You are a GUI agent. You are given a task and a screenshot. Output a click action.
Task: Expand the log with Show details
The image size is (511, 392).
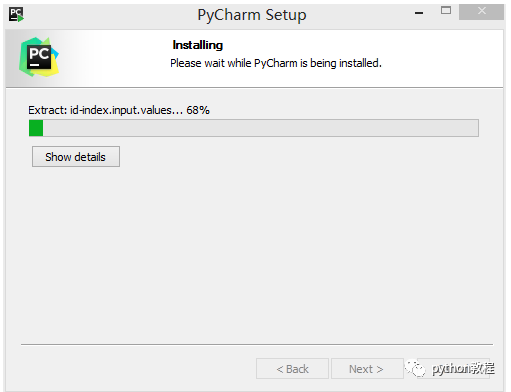(76, 157)
